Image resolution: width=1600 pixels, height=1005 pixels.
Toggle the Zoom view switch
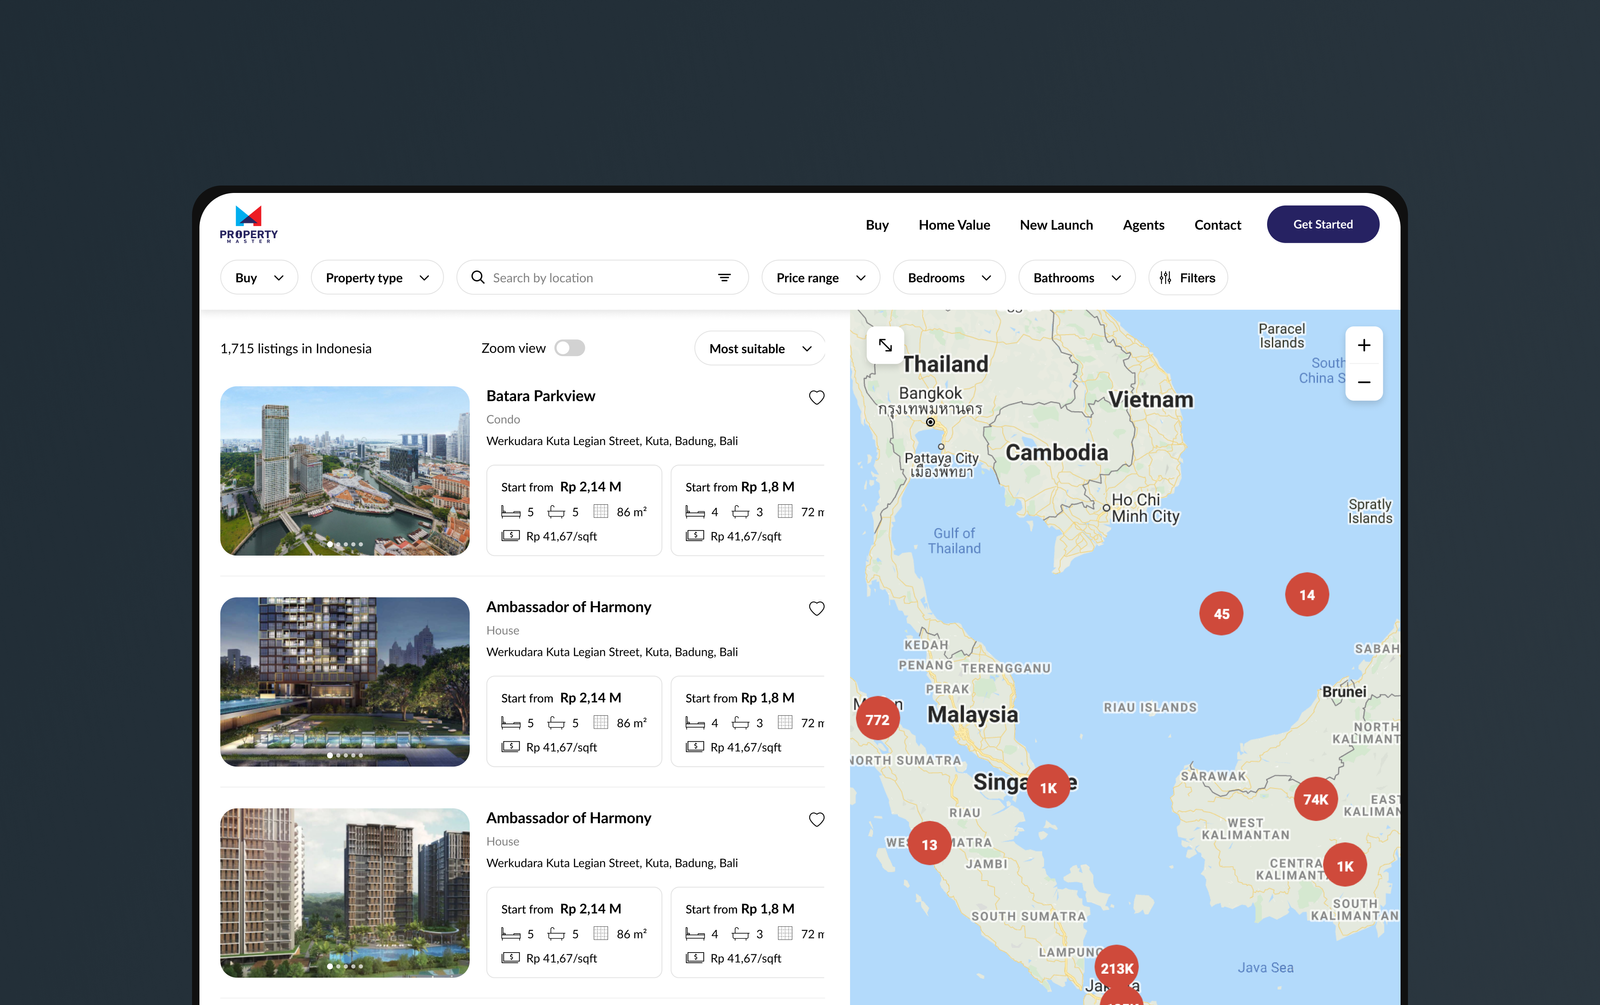pyautogui.click(x=570, y=348)
